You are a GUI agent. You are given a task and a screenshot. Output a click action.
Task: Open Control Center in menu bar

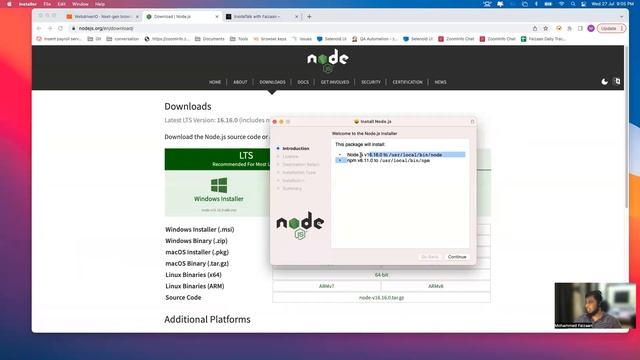tap(584, 4)
